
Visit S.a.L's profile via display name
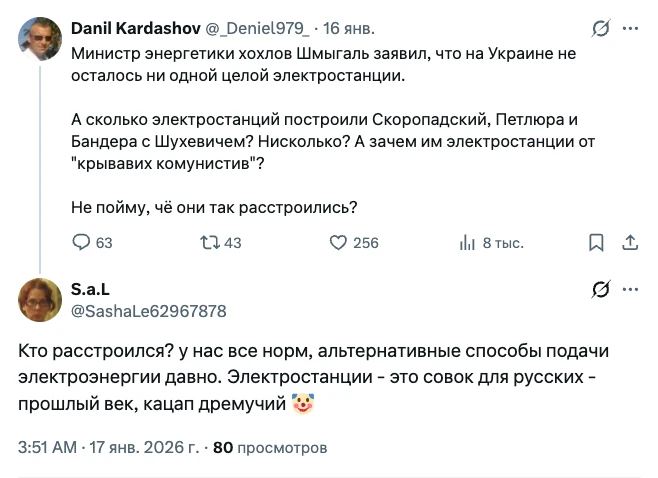click(91, 289)
